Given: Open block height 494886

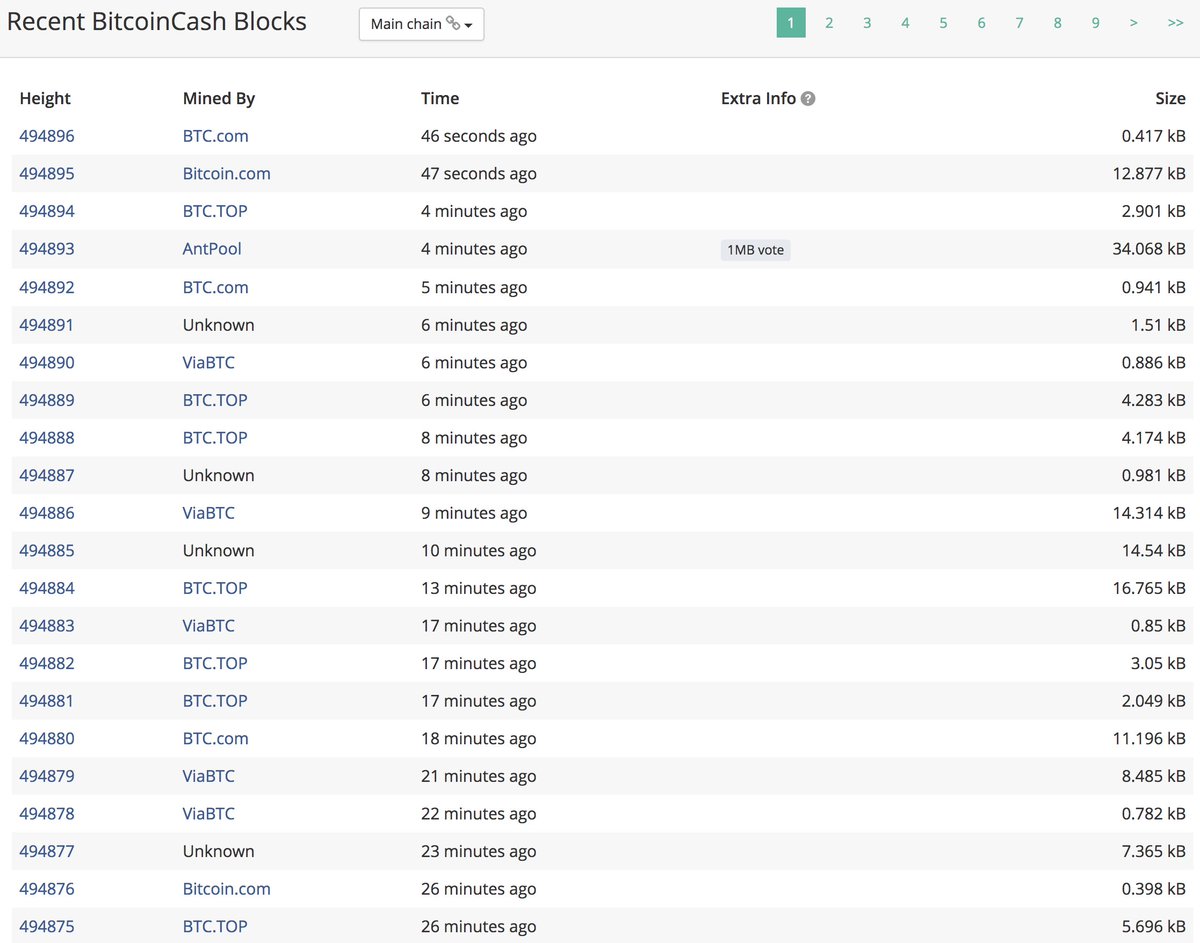Looking at the screenshot, I should (47, 513).
